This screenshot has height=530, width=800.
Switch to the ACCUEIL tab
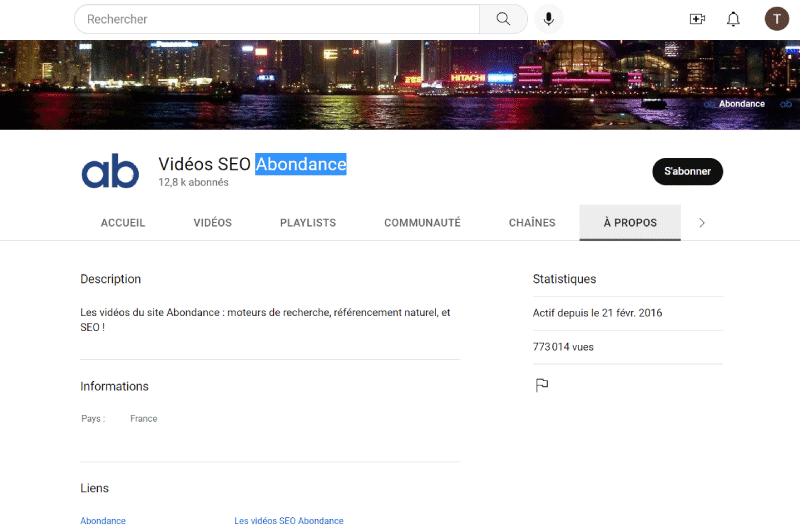pos(123,223)
